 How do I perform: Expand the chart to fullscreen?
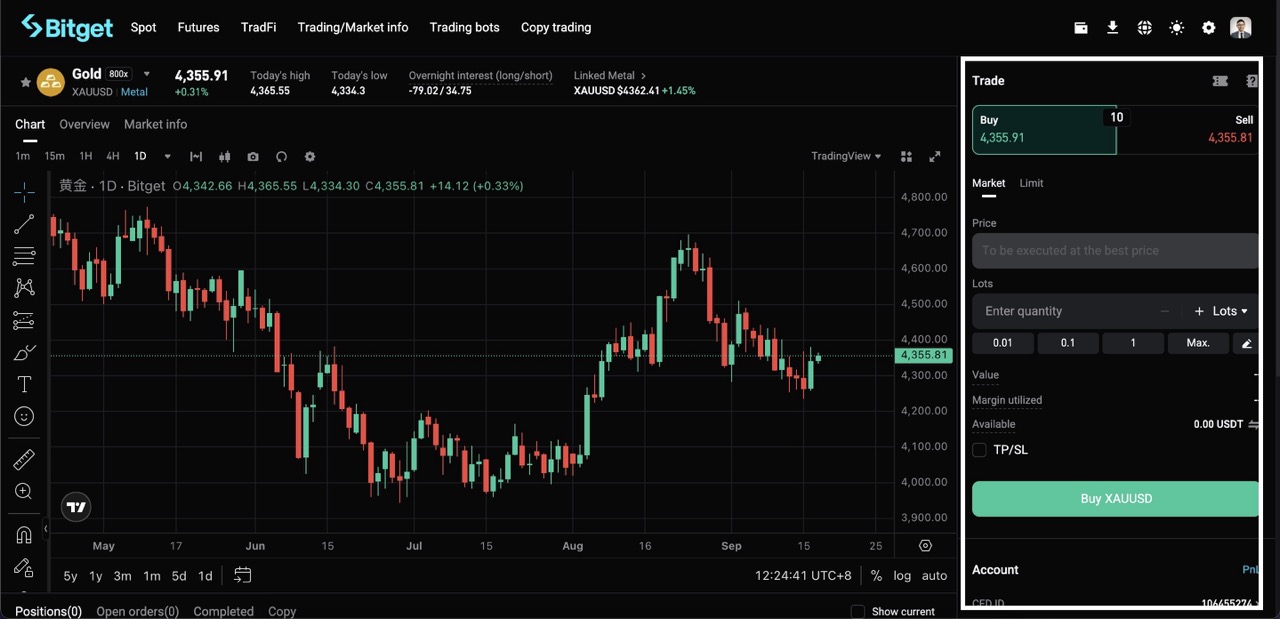pyautogui.click(x=935, y=156)
